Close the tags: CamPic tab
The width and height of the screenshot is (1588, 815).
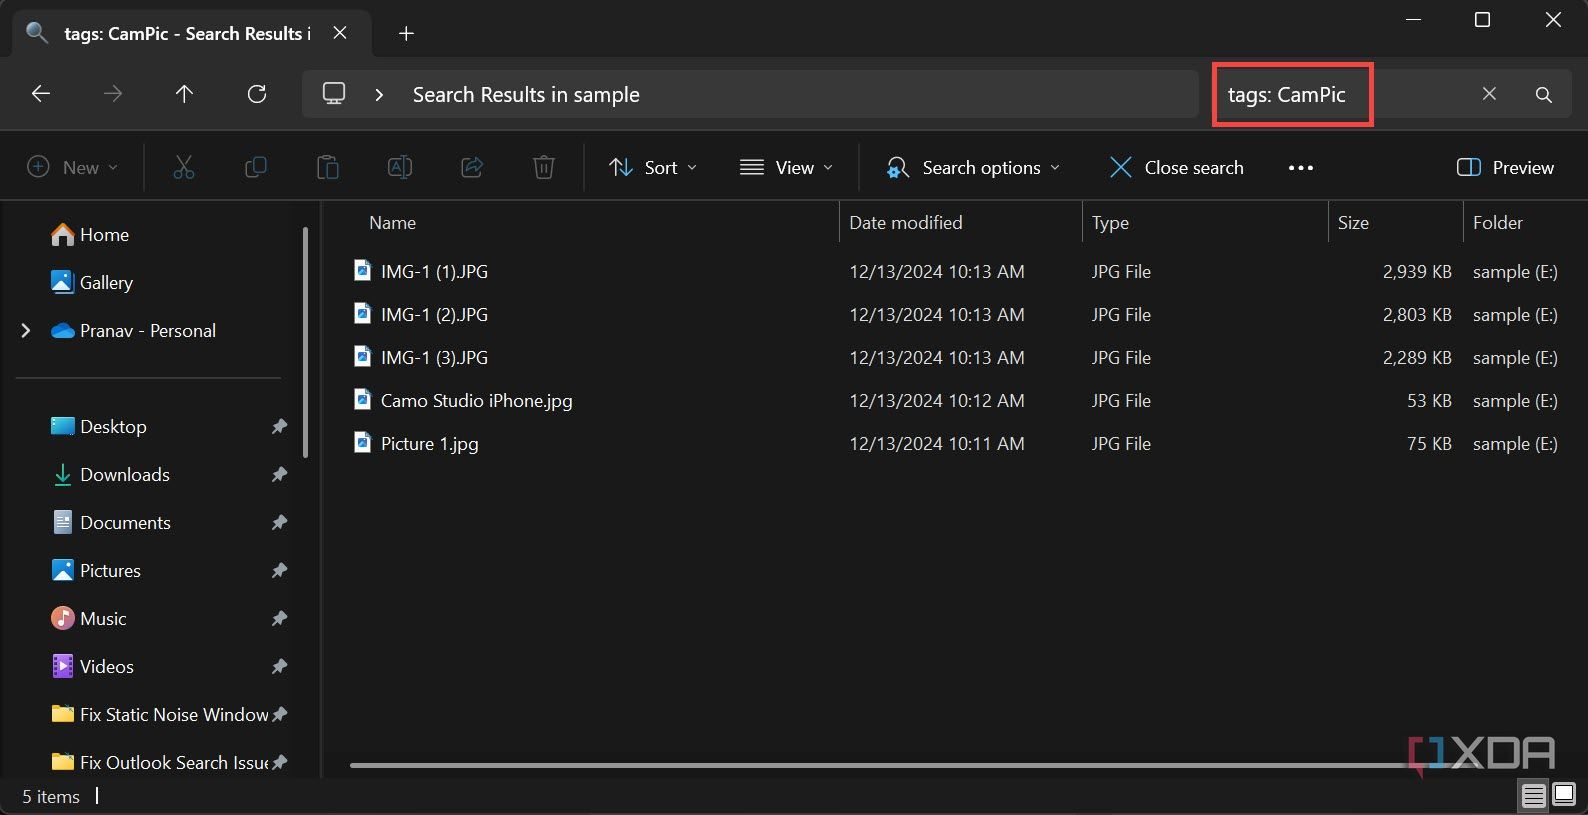pyautogui.click(x=340, y=33)
